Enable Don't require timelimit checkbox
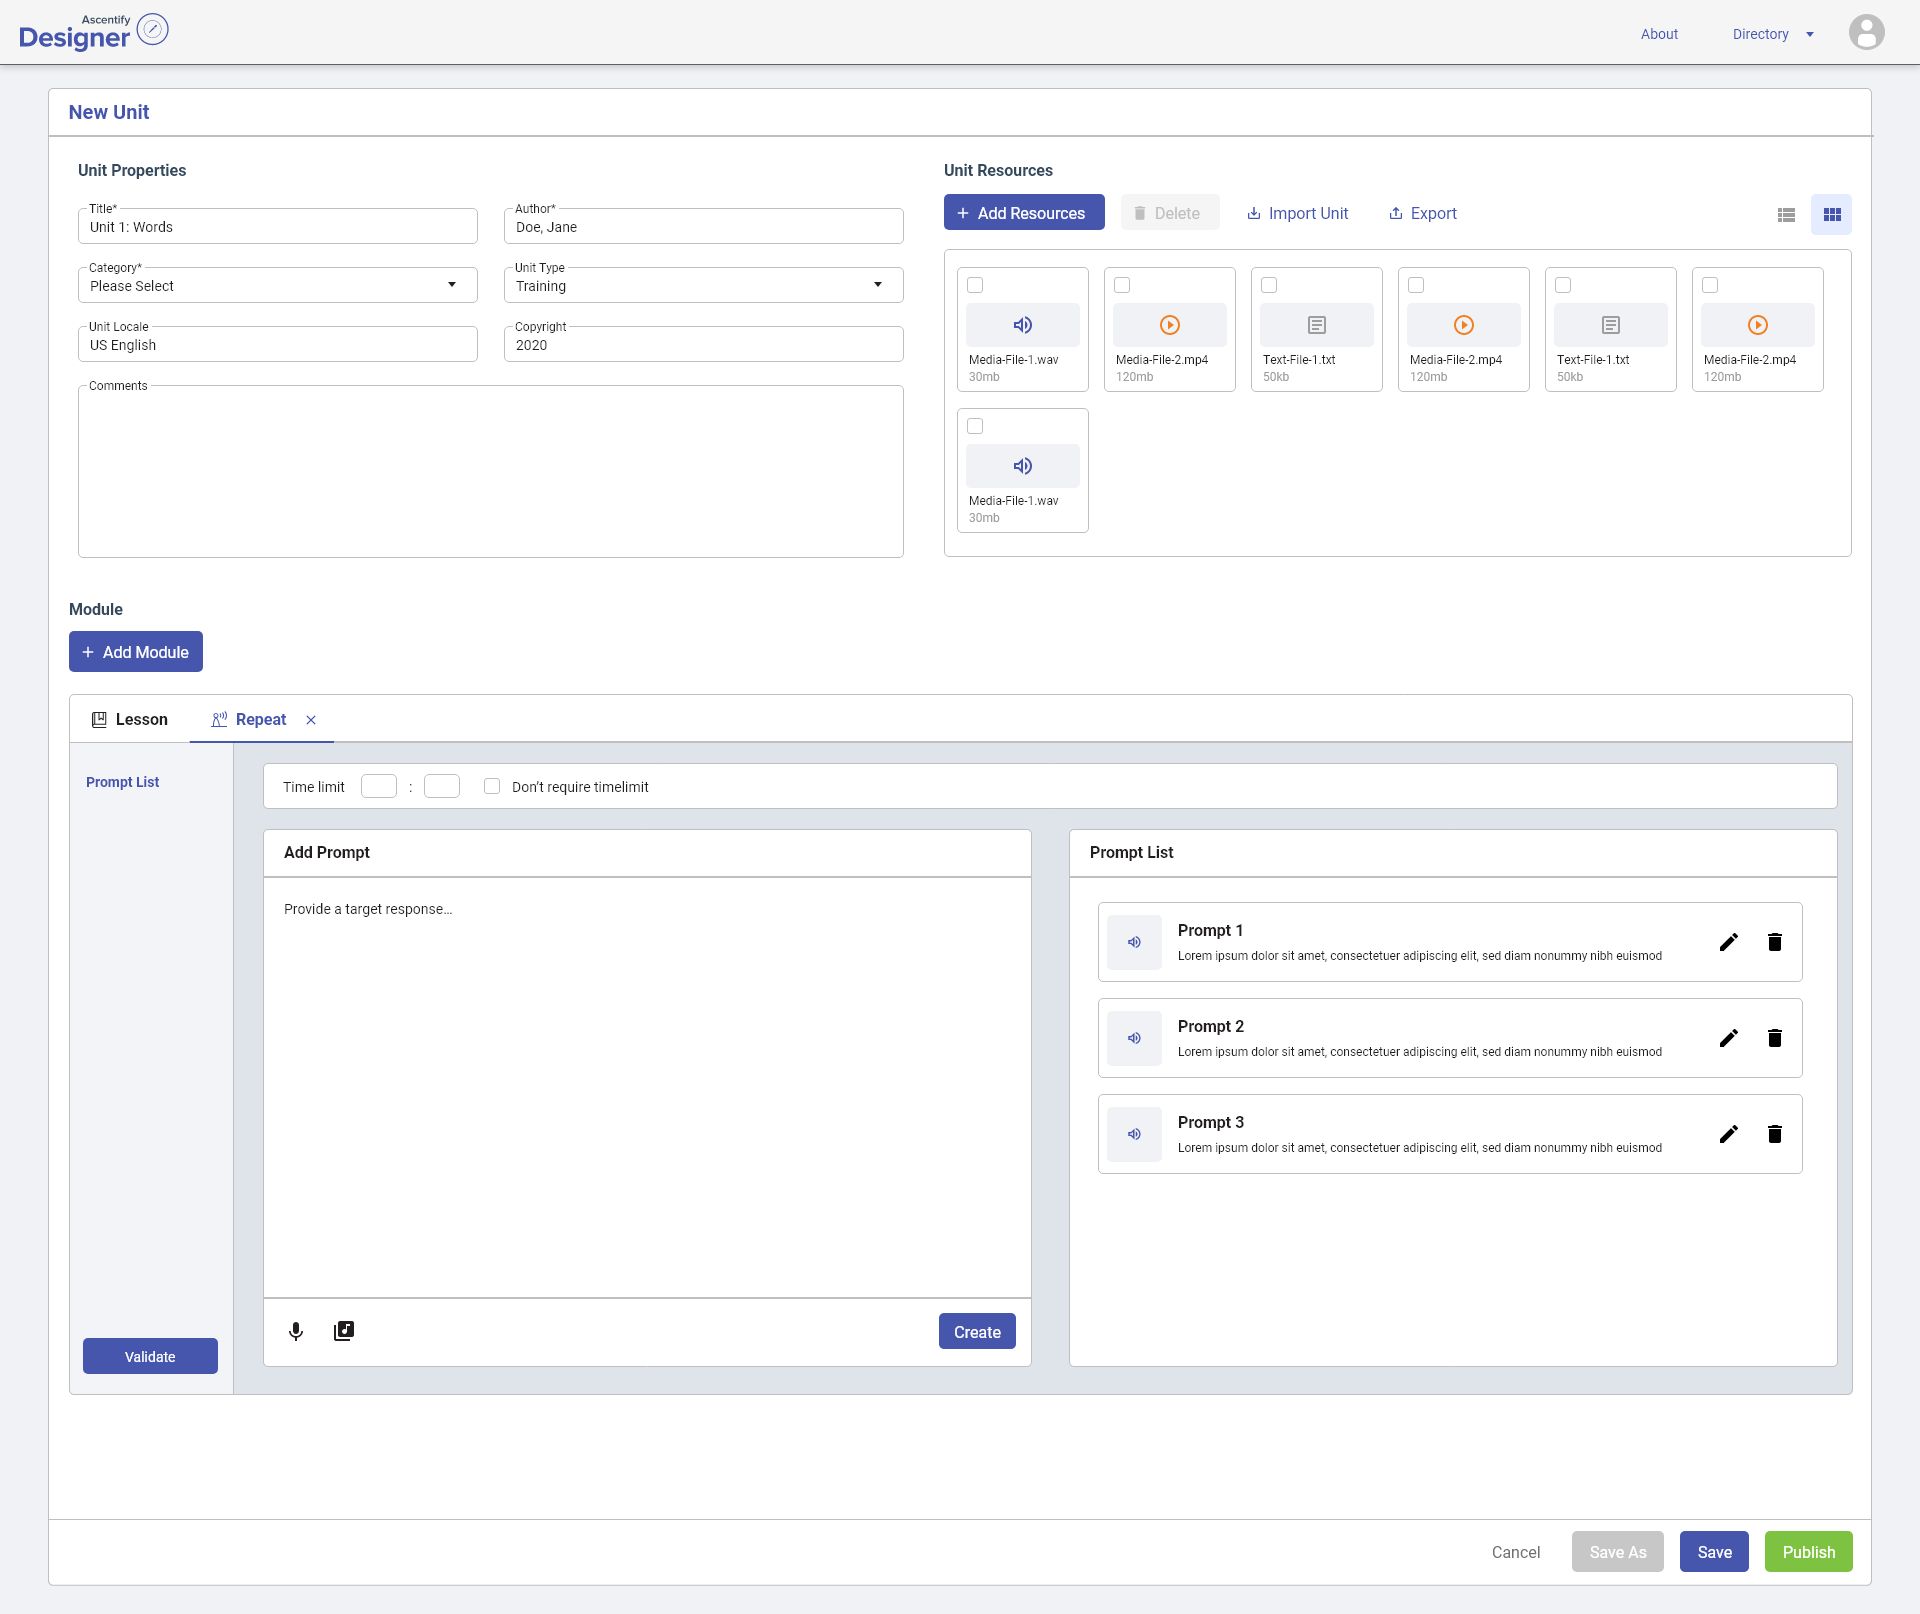 [492, 786]
